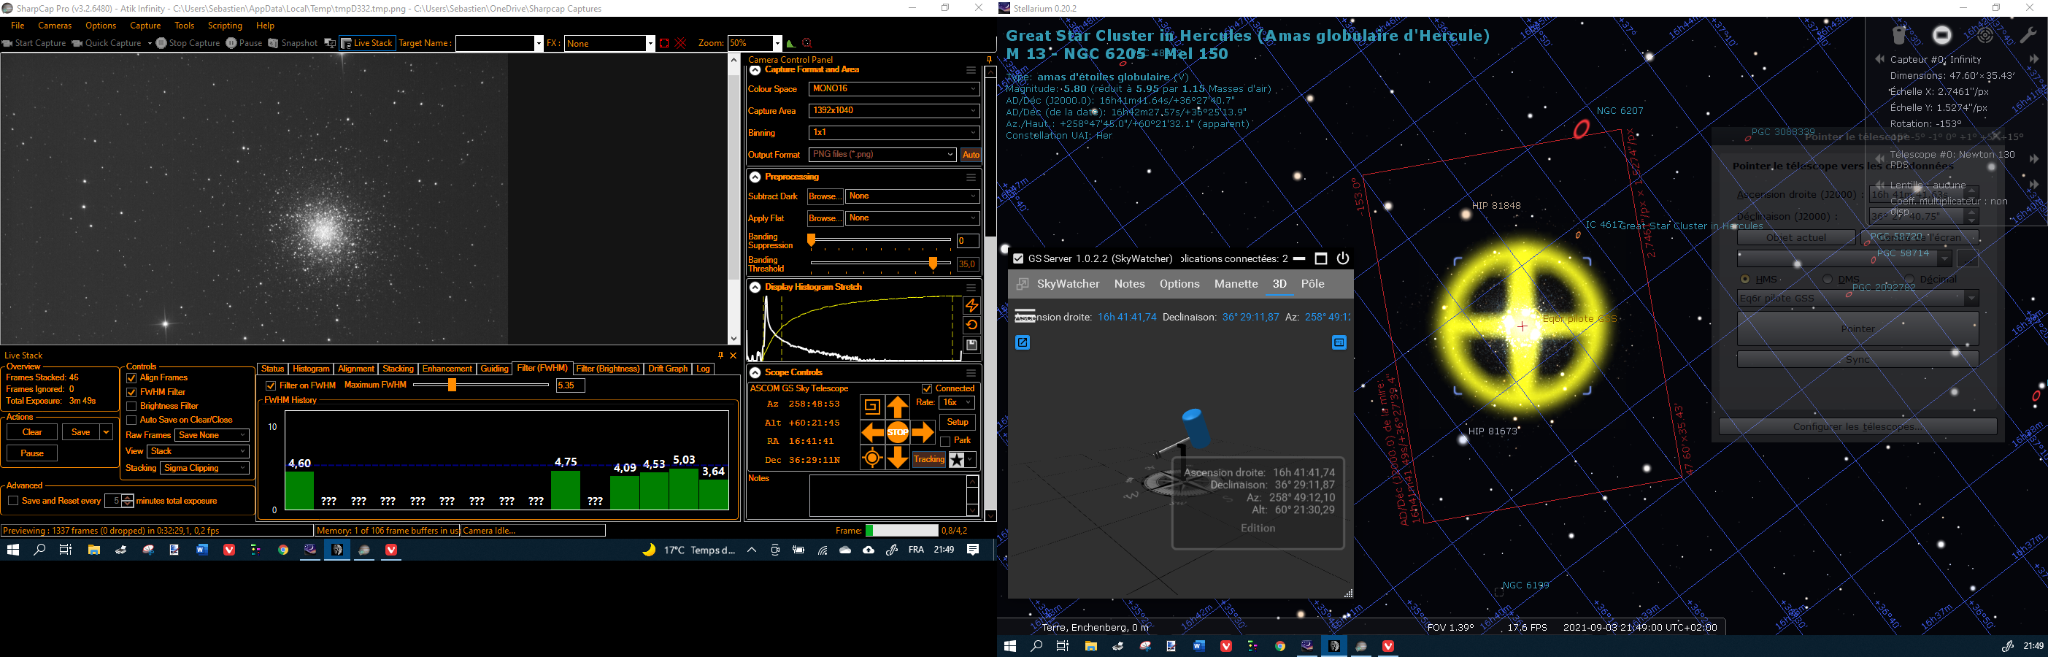Click GS Server left blue edit icon

[1023, 342]
